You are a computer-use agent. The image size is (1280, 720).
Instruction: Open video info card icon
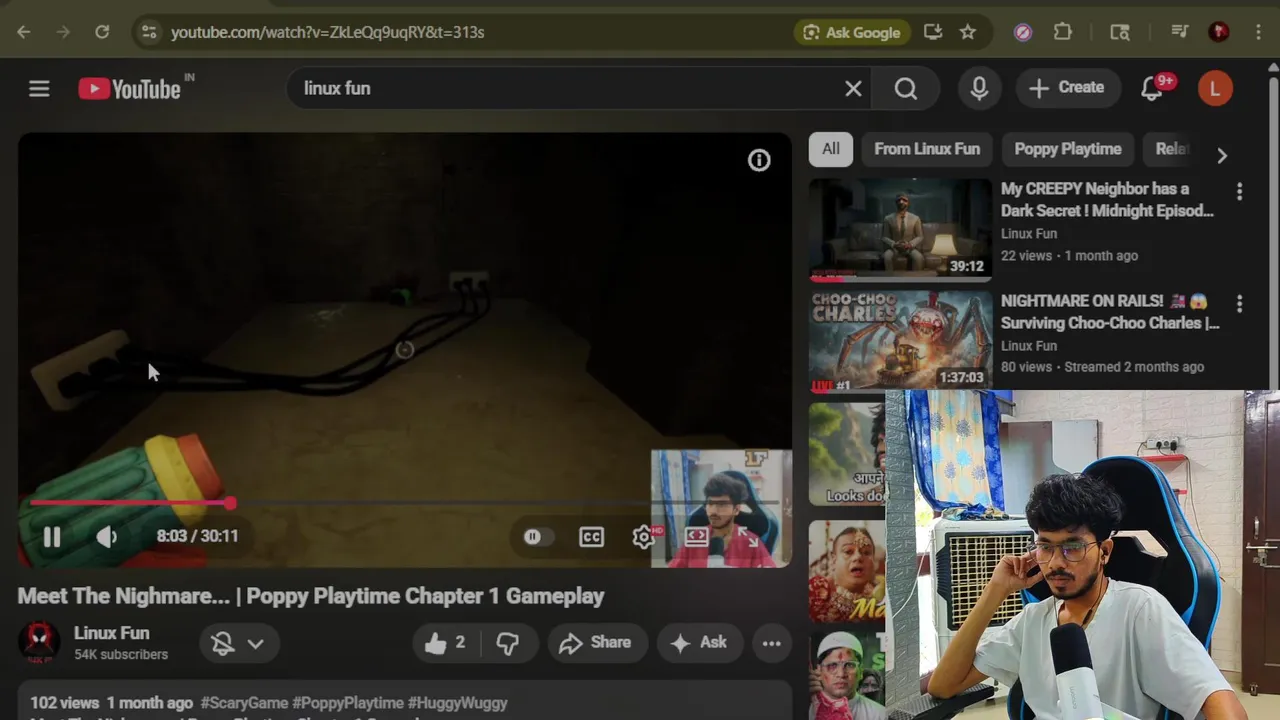759,160
